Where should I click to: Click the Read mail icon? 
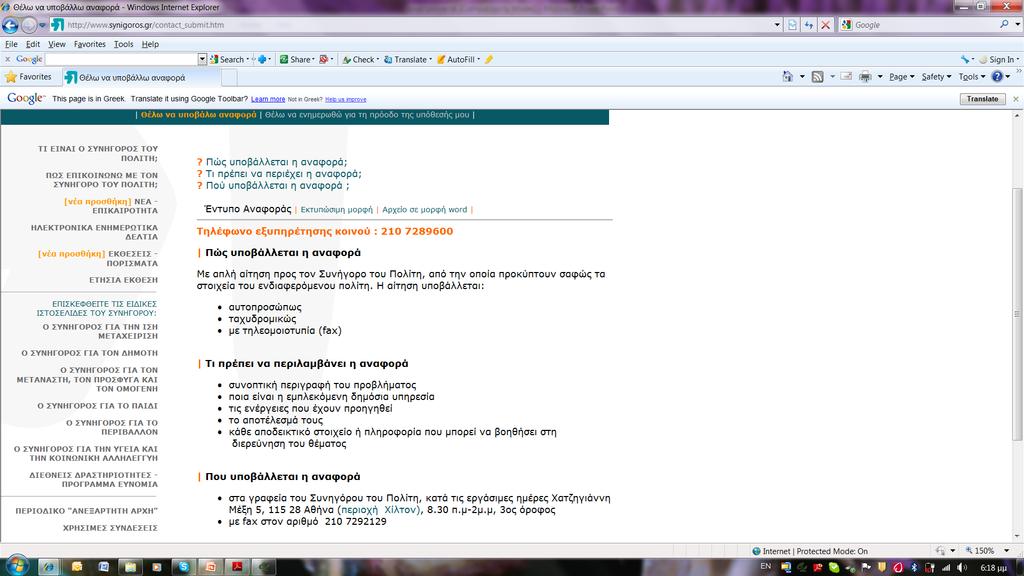(846, 76)
